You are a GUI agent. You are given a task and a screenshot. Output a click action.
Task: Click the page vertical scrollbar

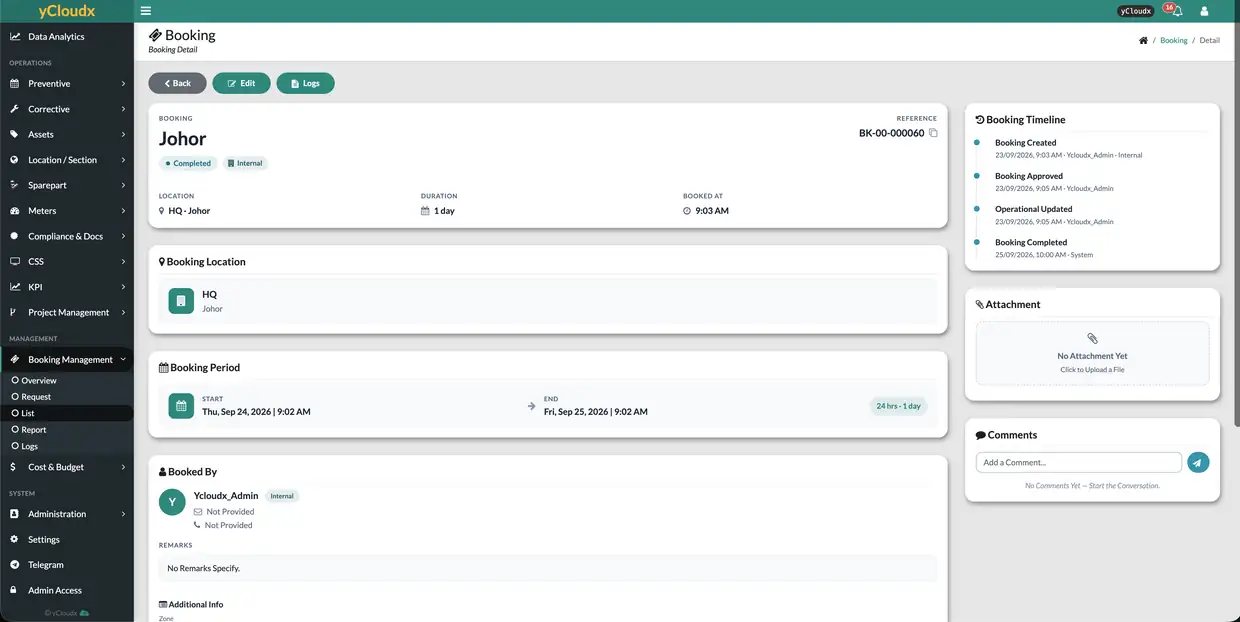[x=1236, y=226]
